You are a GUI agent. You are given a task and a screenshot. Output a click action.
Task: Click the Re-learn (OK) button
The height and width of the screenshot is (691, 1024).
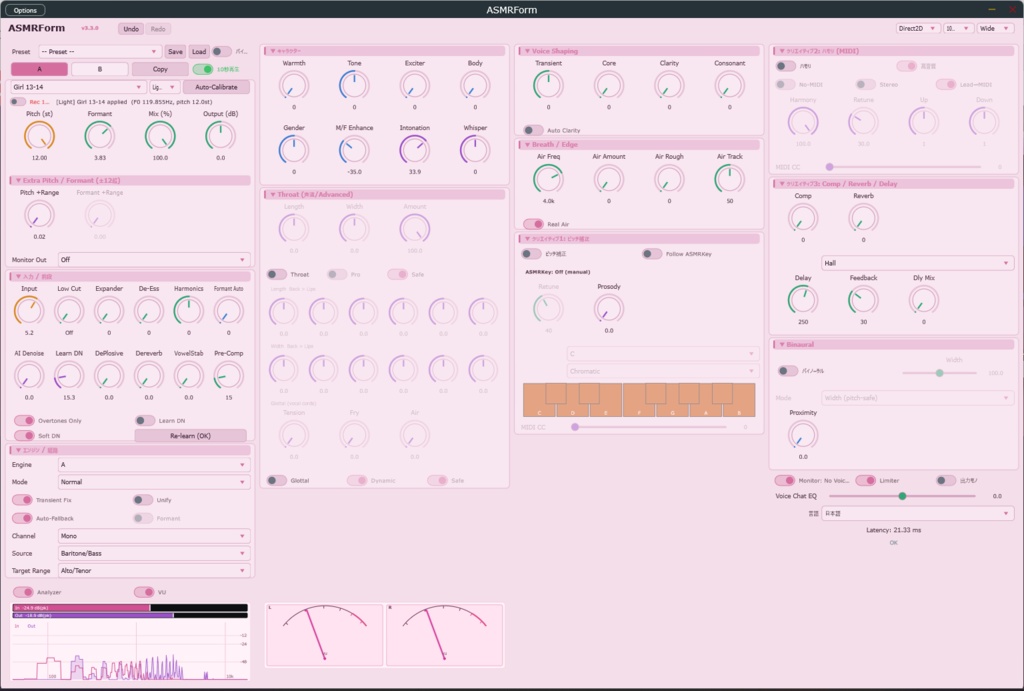pos(190,436)
